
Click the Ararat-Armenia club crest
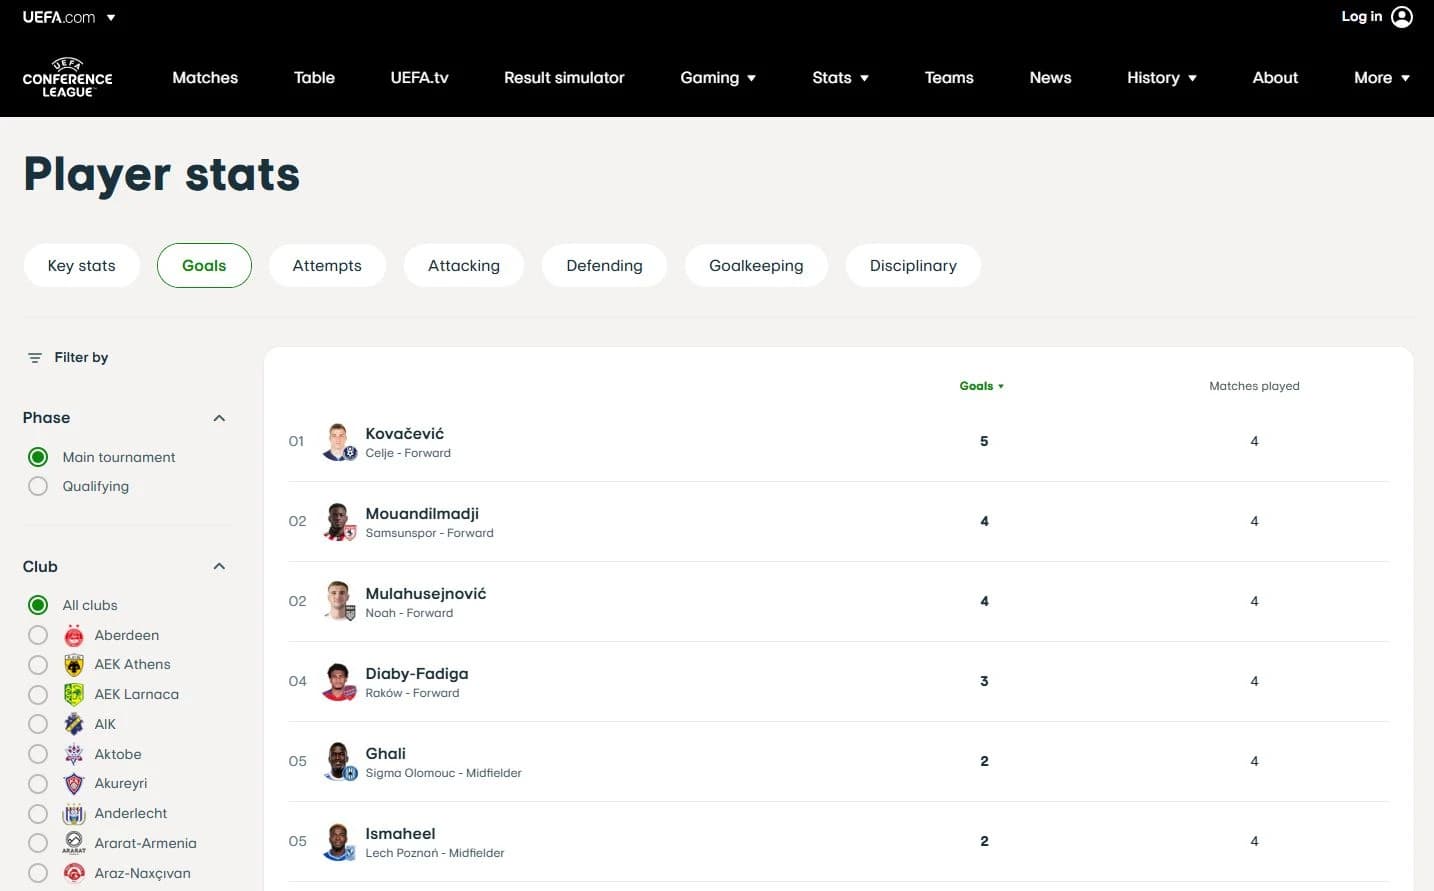coord(74,843)
